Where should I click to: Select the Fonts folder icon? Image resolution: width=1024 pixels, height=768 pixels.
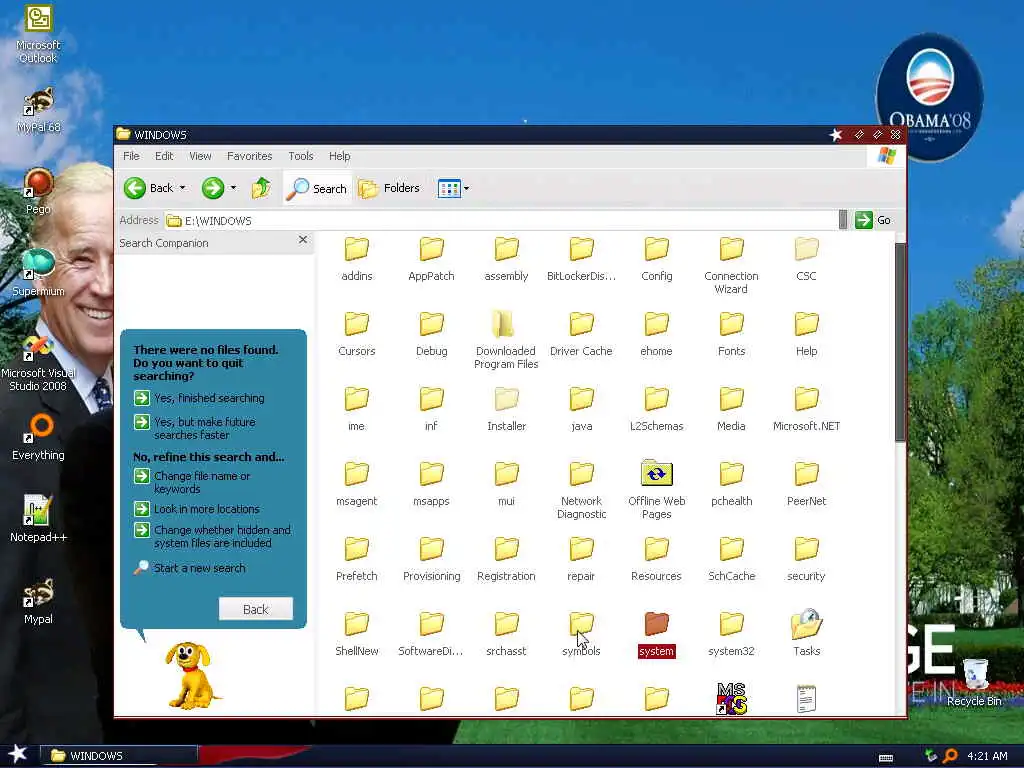[731, 324]
